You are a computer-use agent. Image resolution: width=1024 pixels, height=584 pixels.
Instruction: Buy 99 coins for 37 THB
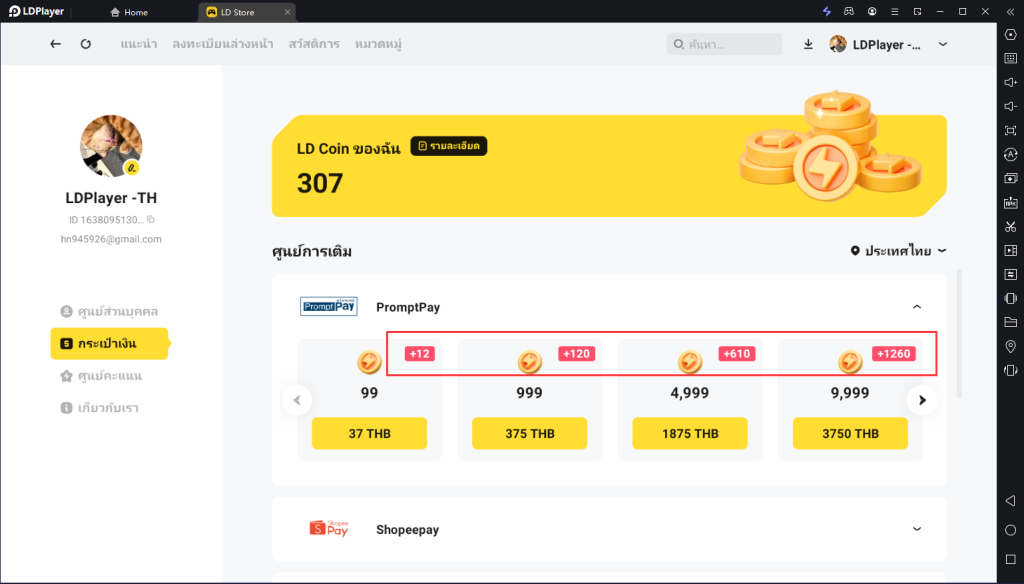[x=369, y=433]
